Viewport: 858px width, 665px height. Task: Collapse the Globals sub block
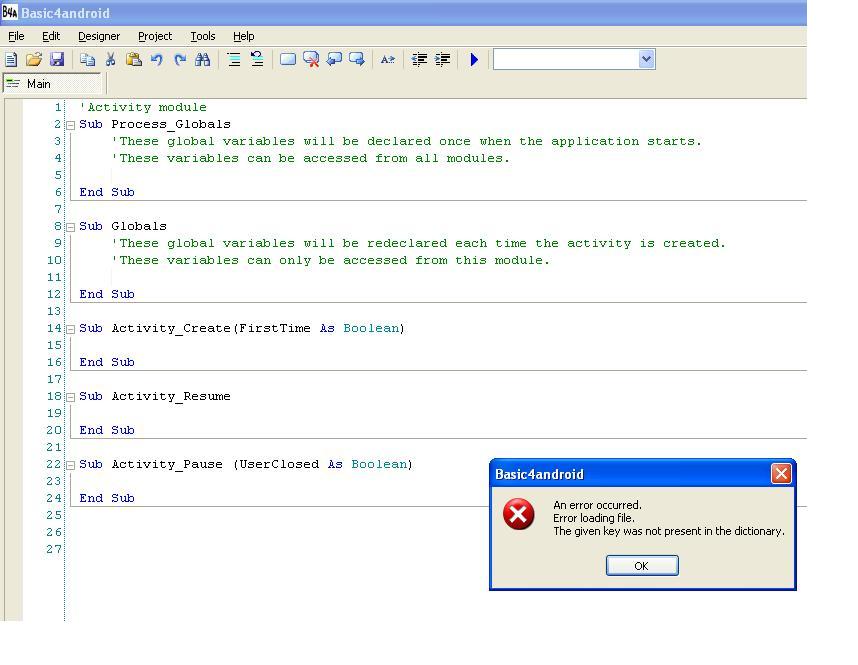[71, 227]
